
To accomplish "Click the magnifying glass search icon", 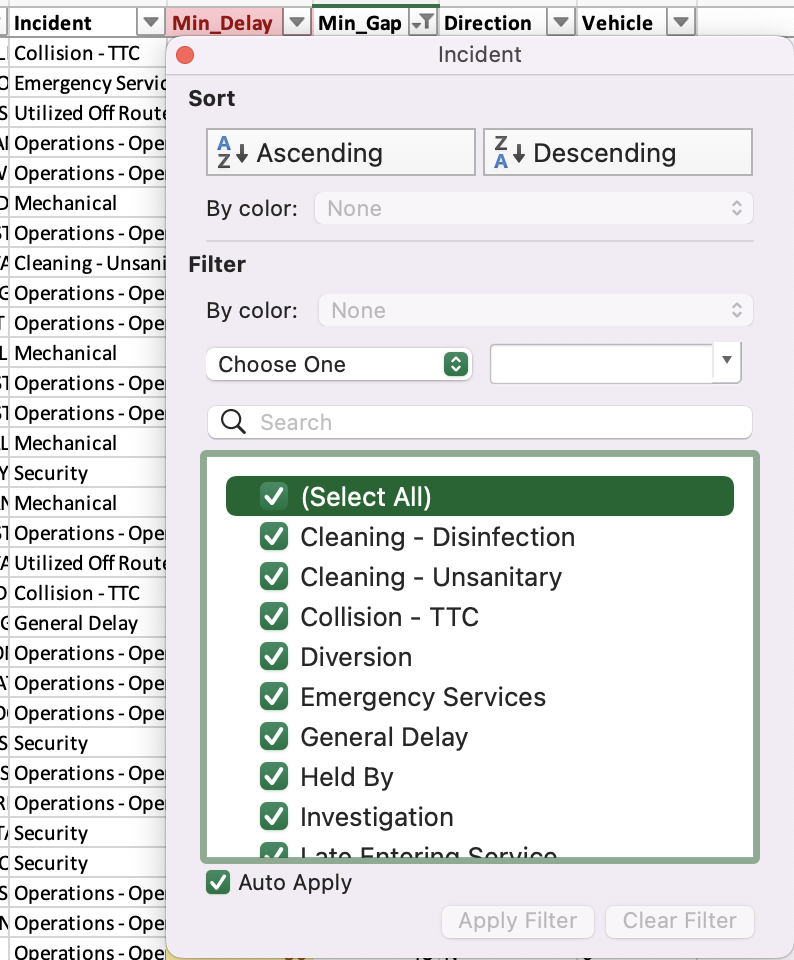I will pos(234,422).
